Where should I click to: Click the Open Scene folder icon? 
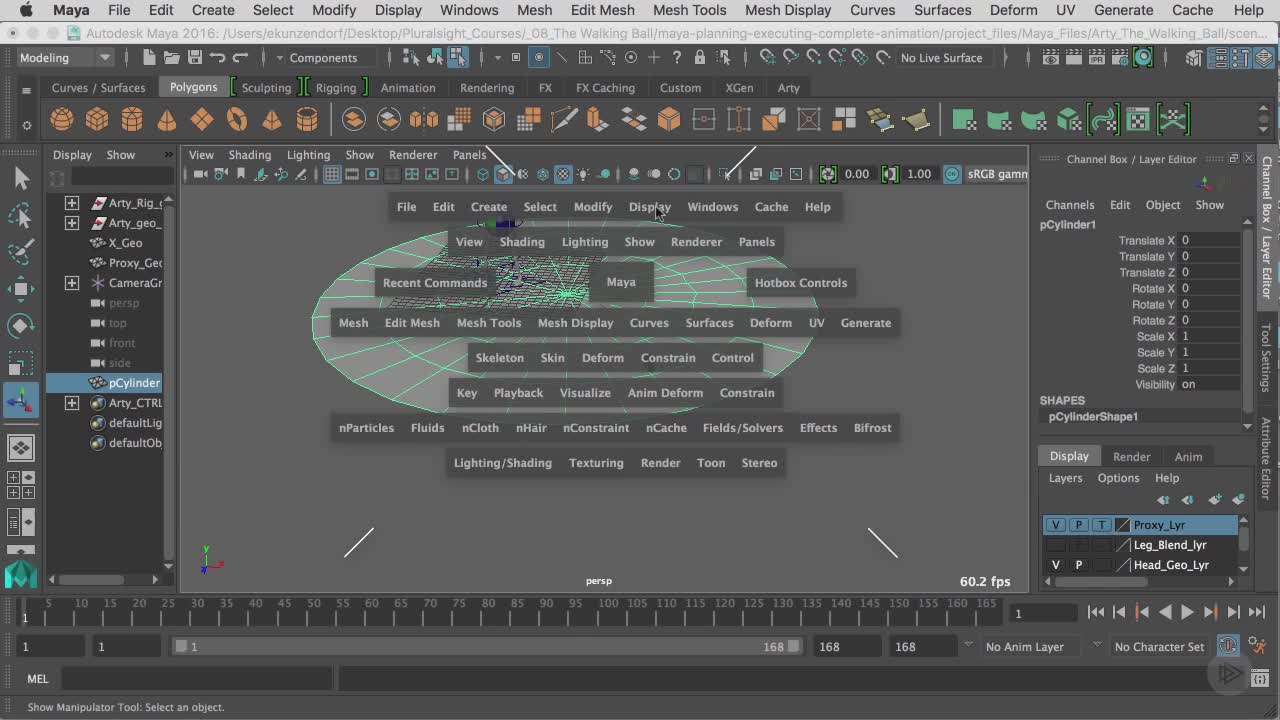pos(172,58)
